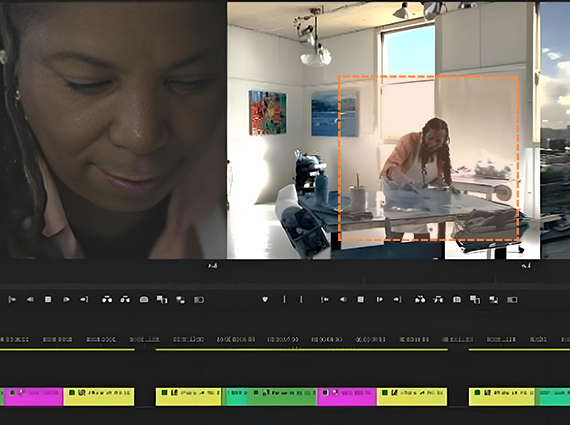Image resolution: width=570 pixels, height=425 pixels.
Task: Click first binocular-style icon under right viewer
Action: click(x=420, y=299)
